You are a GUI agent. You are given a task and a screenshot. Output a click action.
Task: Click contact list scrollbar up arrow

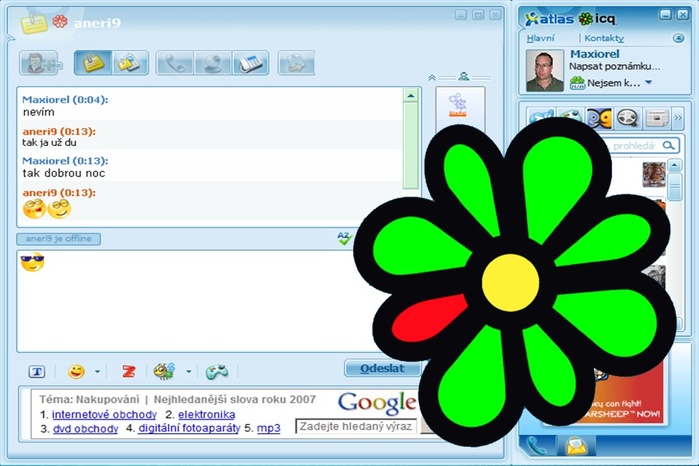(x=675, y=165)
